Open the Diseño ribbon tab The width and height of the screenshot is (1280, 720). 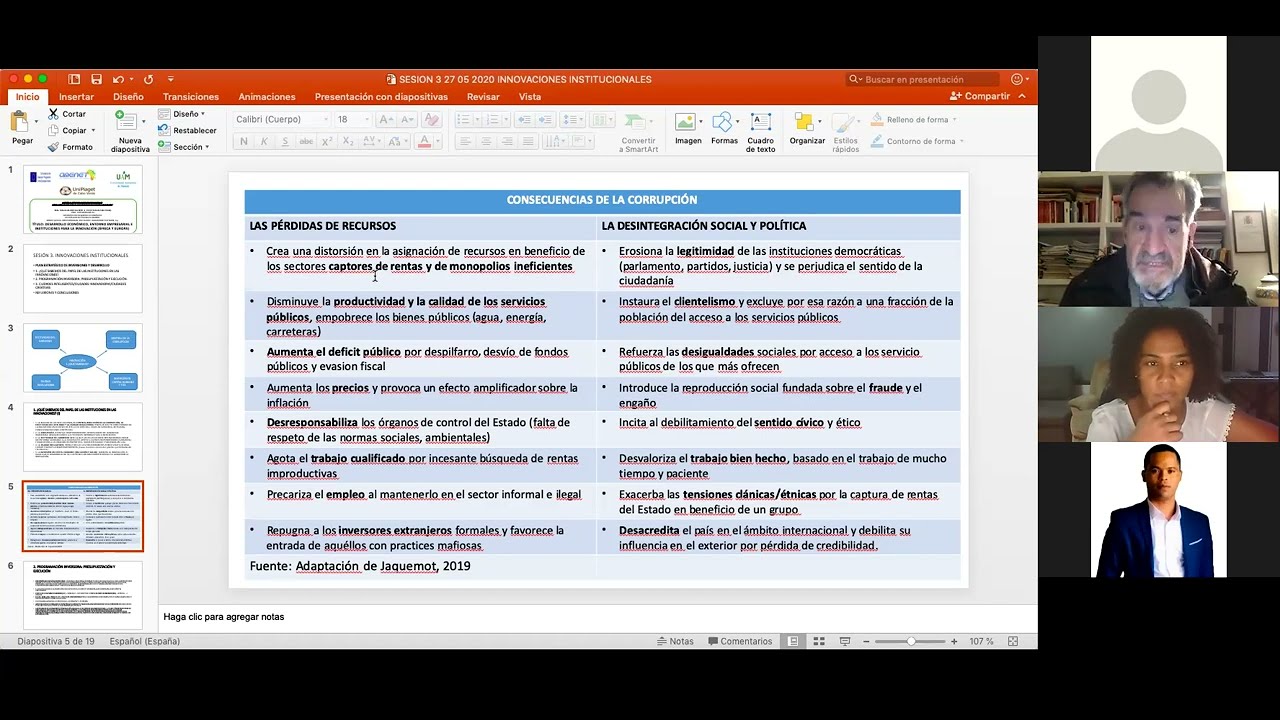(128, 97)
